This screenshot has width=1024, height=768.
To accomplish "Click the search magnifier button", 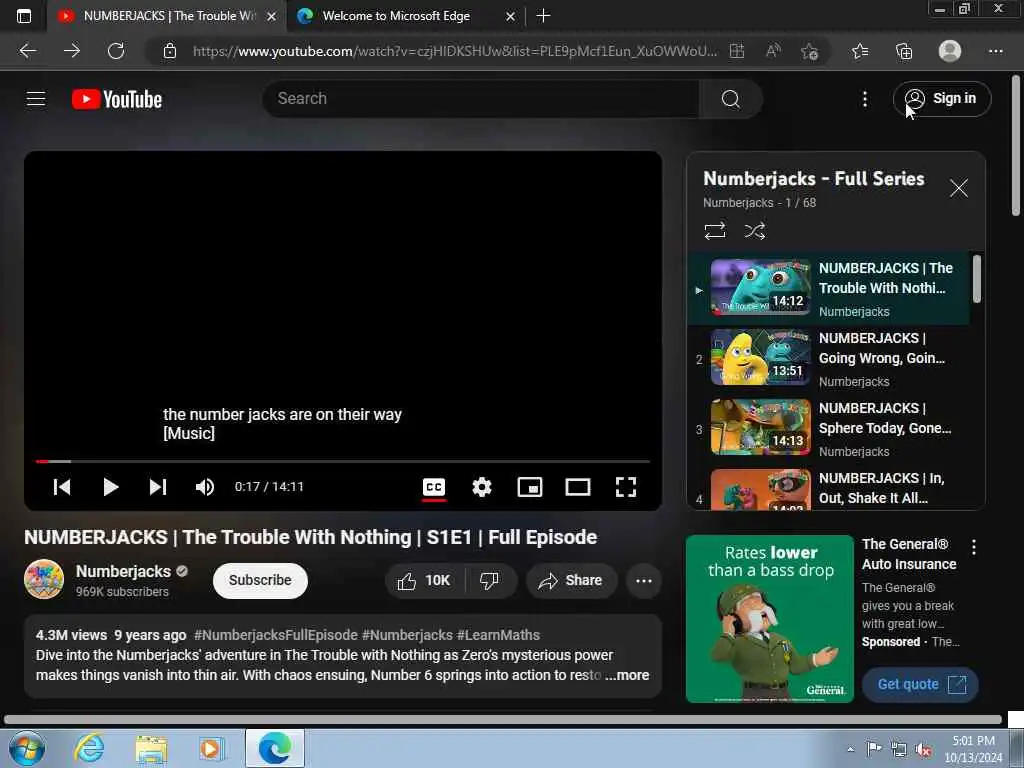I will tap(731, 99).
